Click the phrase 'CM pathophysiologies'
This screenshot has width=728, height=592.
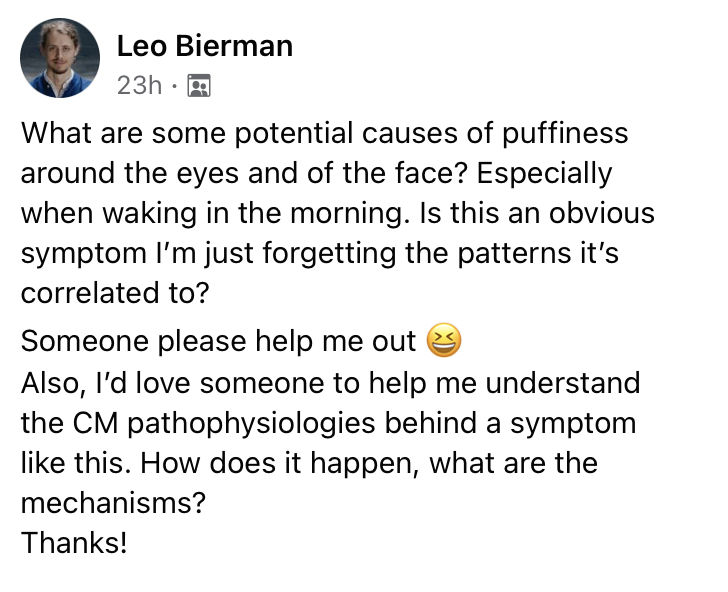[x=224, y=424]
